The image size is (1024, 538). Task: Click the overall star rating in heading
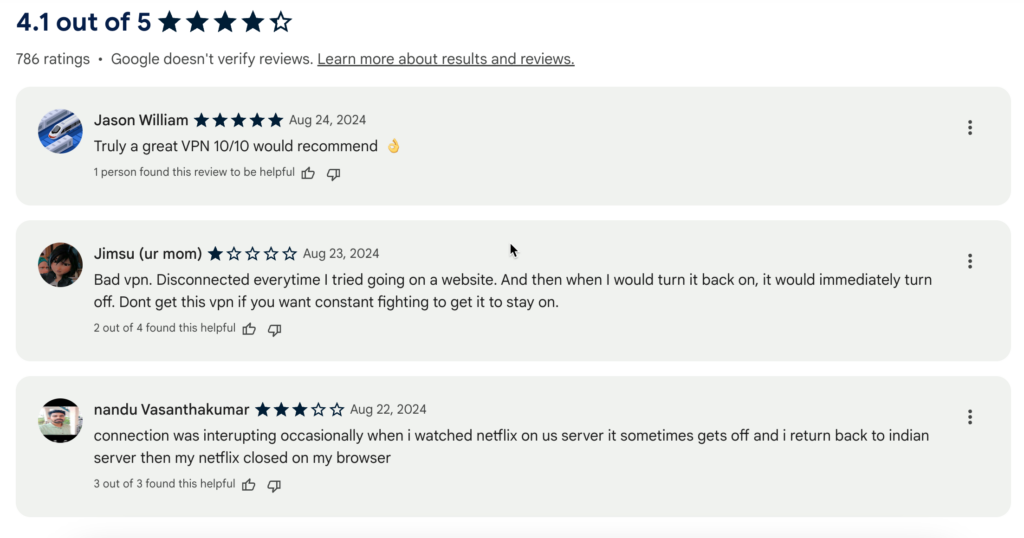click(x=225, y=21)
